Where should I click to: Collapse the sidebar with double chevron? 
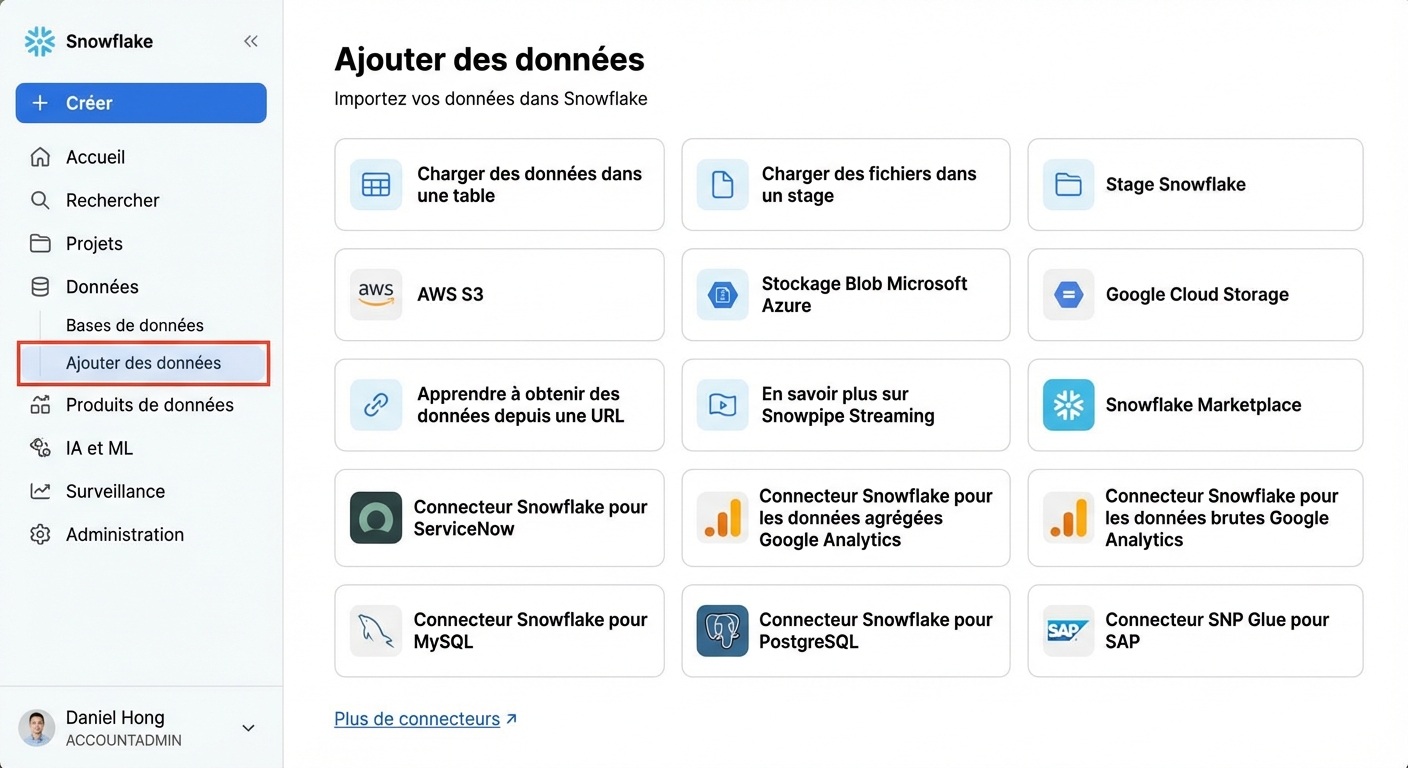click(x=251, y=41)
